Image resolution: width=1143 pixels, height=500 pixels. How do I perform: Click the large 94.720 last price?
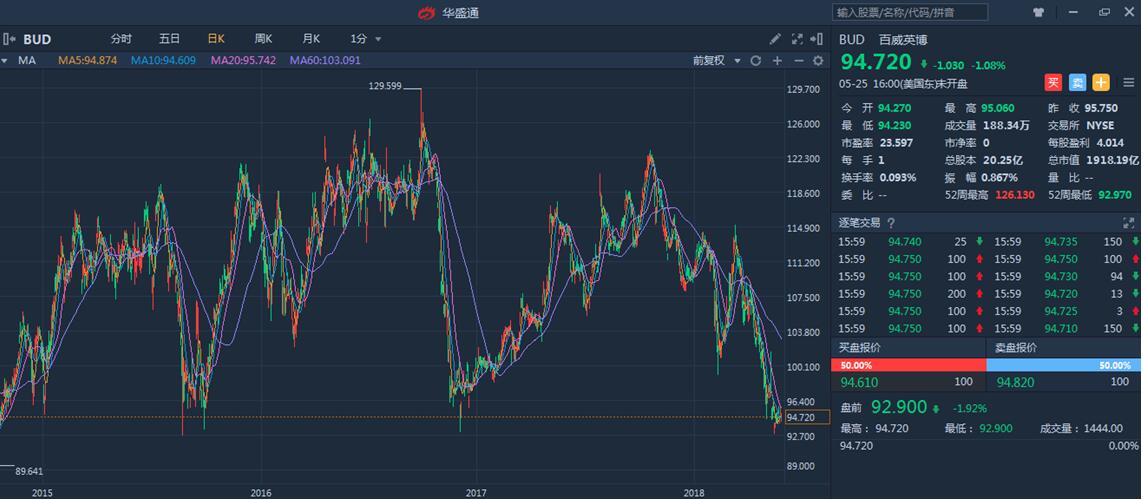point(876,61)
